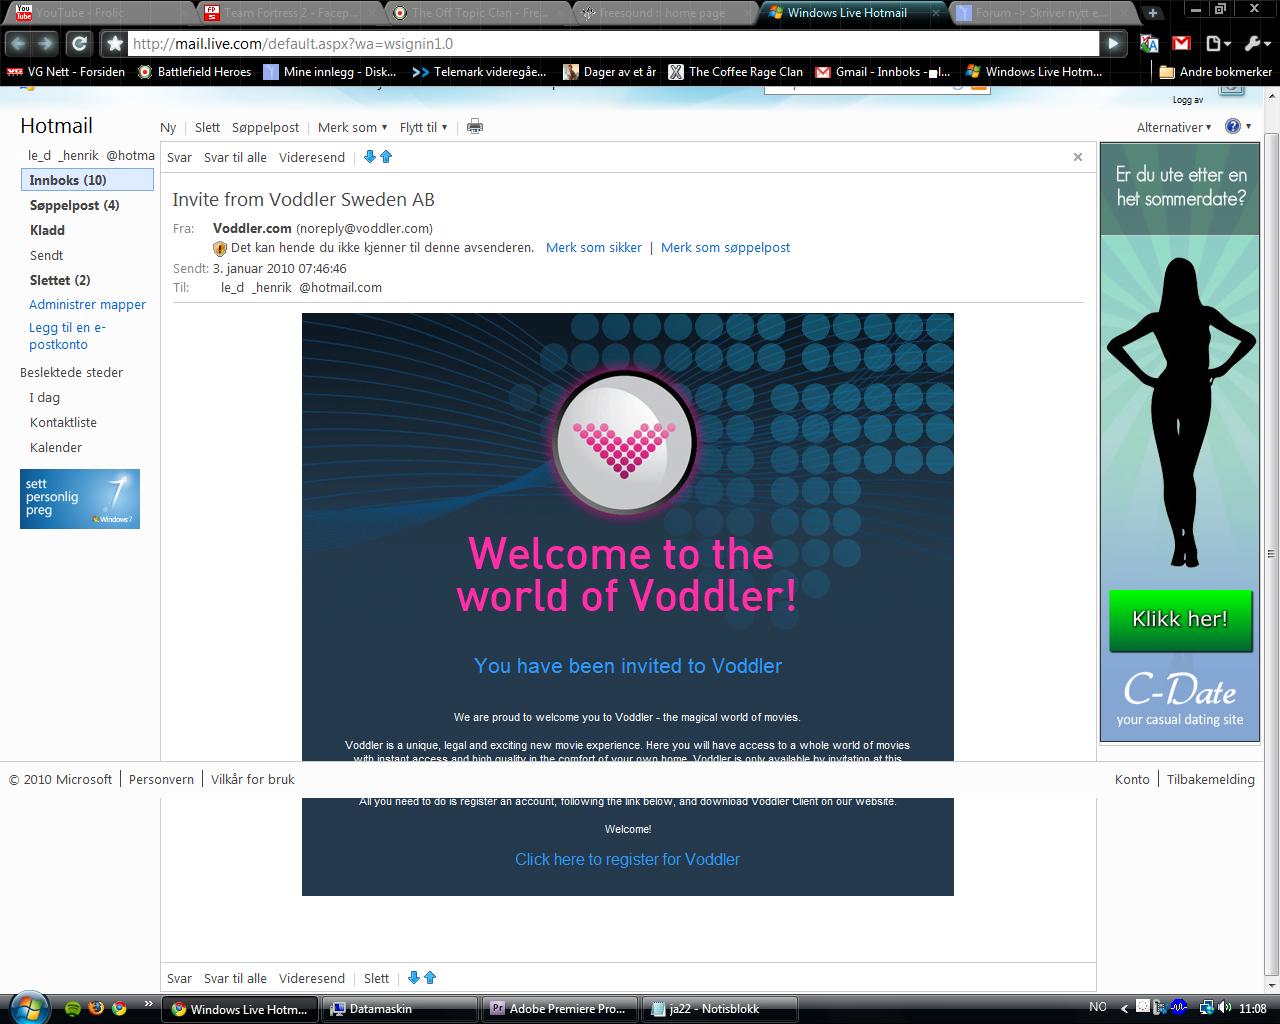Screen dimensions: 1280x1024
Task: Open the Søppelpost (4) folder
Action: click(x=74, y=205)
